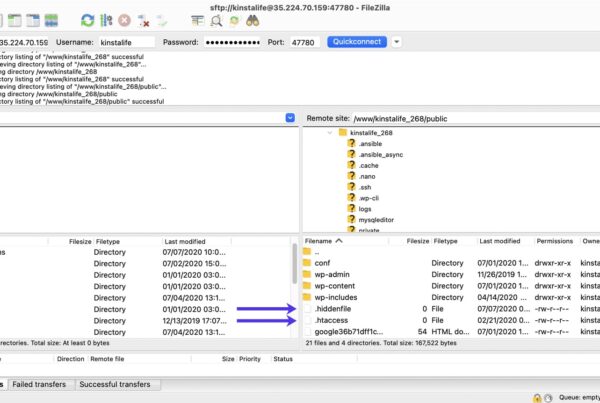Switch to the Failed transfers tab

[x=39, y=384]
